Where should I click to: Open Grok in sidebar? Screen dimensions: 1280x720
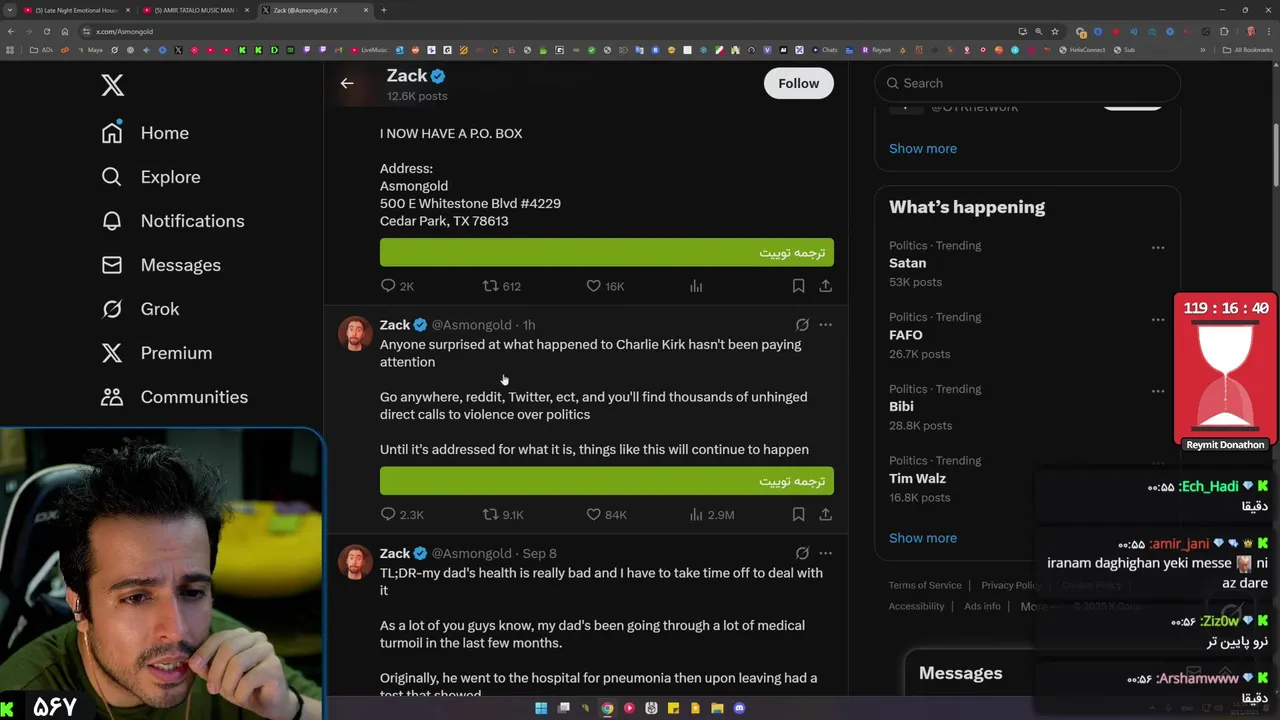(140, 309)
